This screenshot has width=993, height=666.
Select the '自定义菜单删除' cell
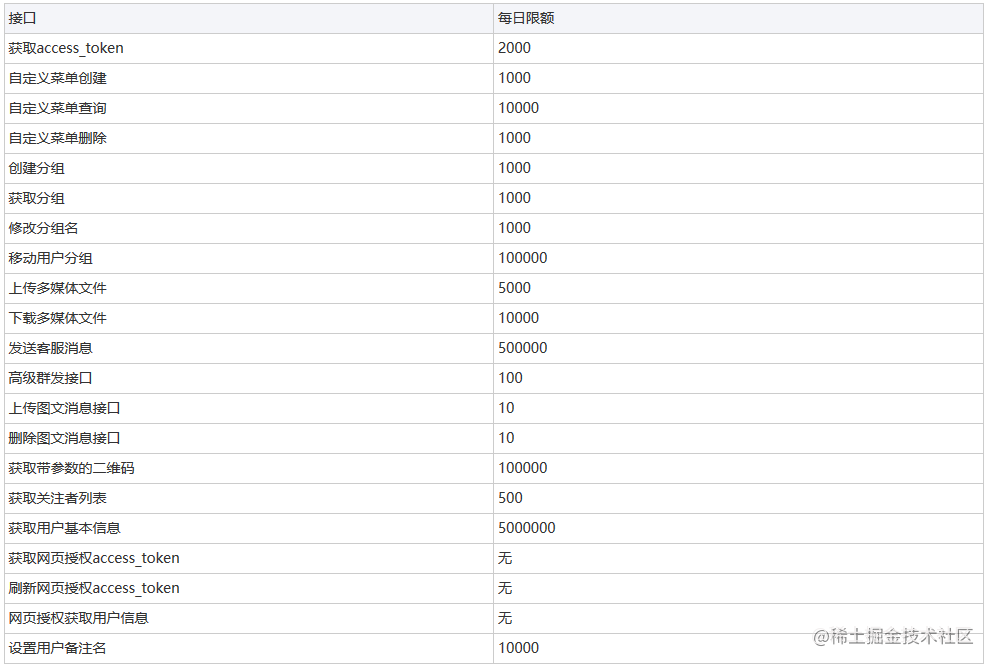click(249, 139)
